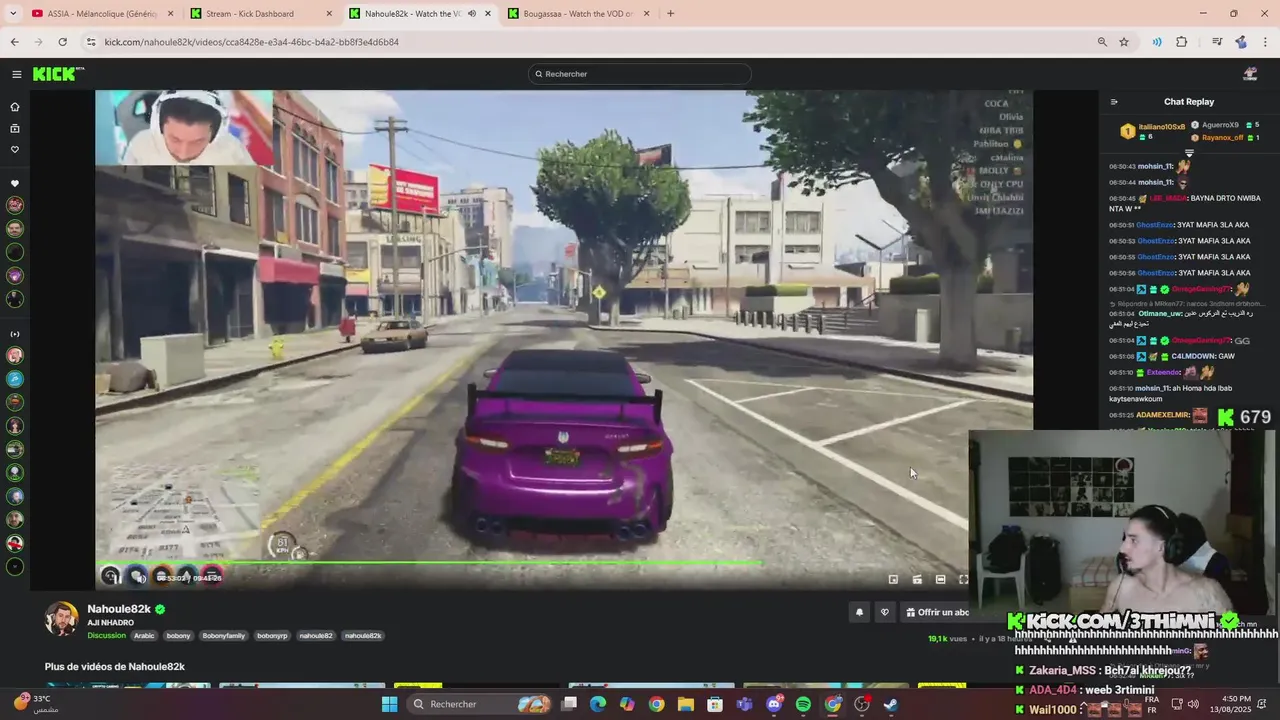Select the Bobonyfamily tag
The width and height of the screenshot is (1280, 720).
[x=223, y=635]
